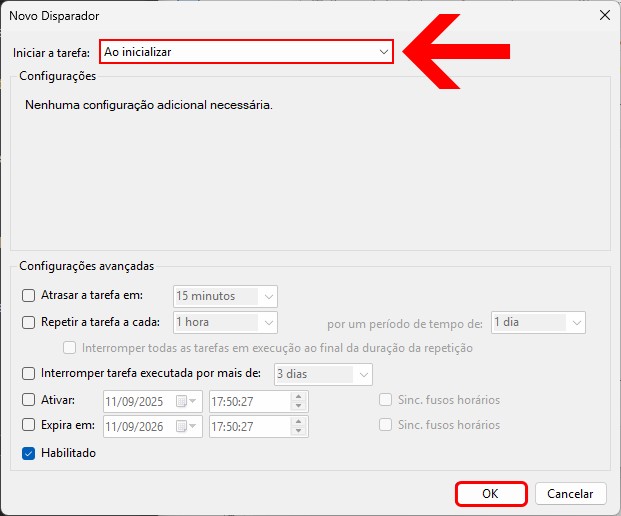Uncheck the 'Habilitado' checkbox
The width and height of the screenshot is (621, 516).
click(28, 453)
